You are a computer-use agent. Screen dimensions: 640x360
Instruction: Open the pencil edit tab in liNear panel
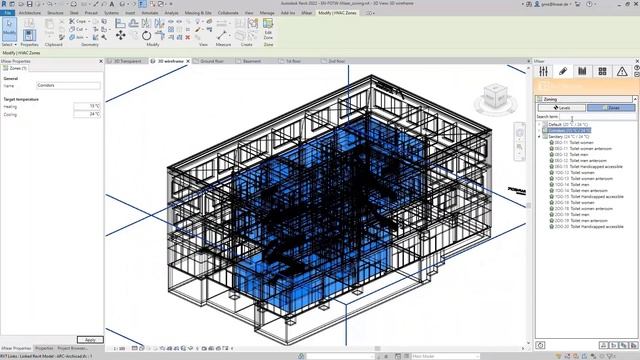[x=563, y=71]
